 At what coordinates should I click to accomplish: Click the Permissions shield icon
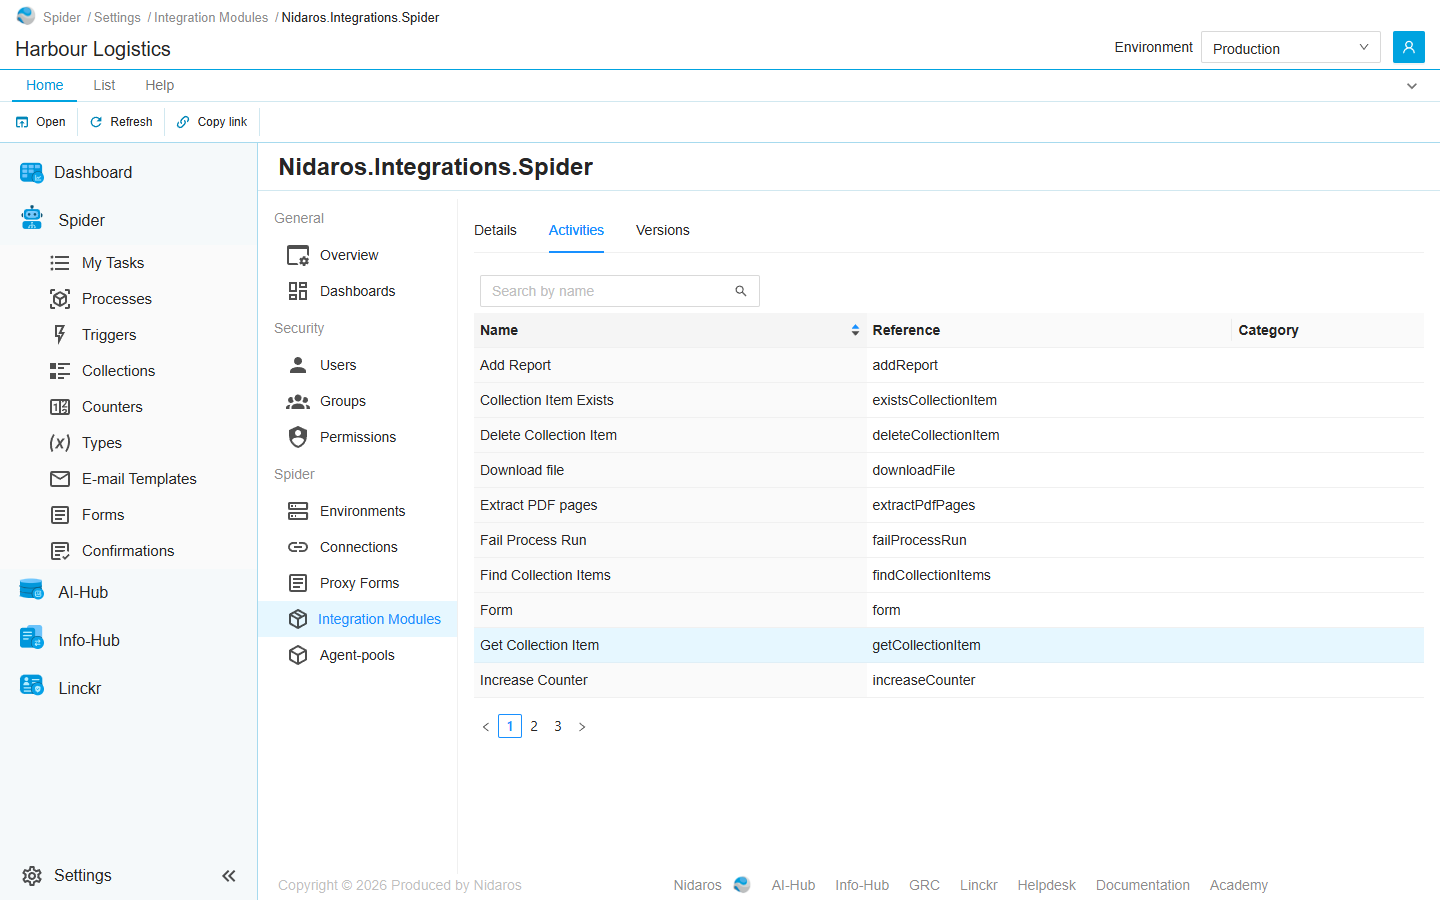click(298, 437)
